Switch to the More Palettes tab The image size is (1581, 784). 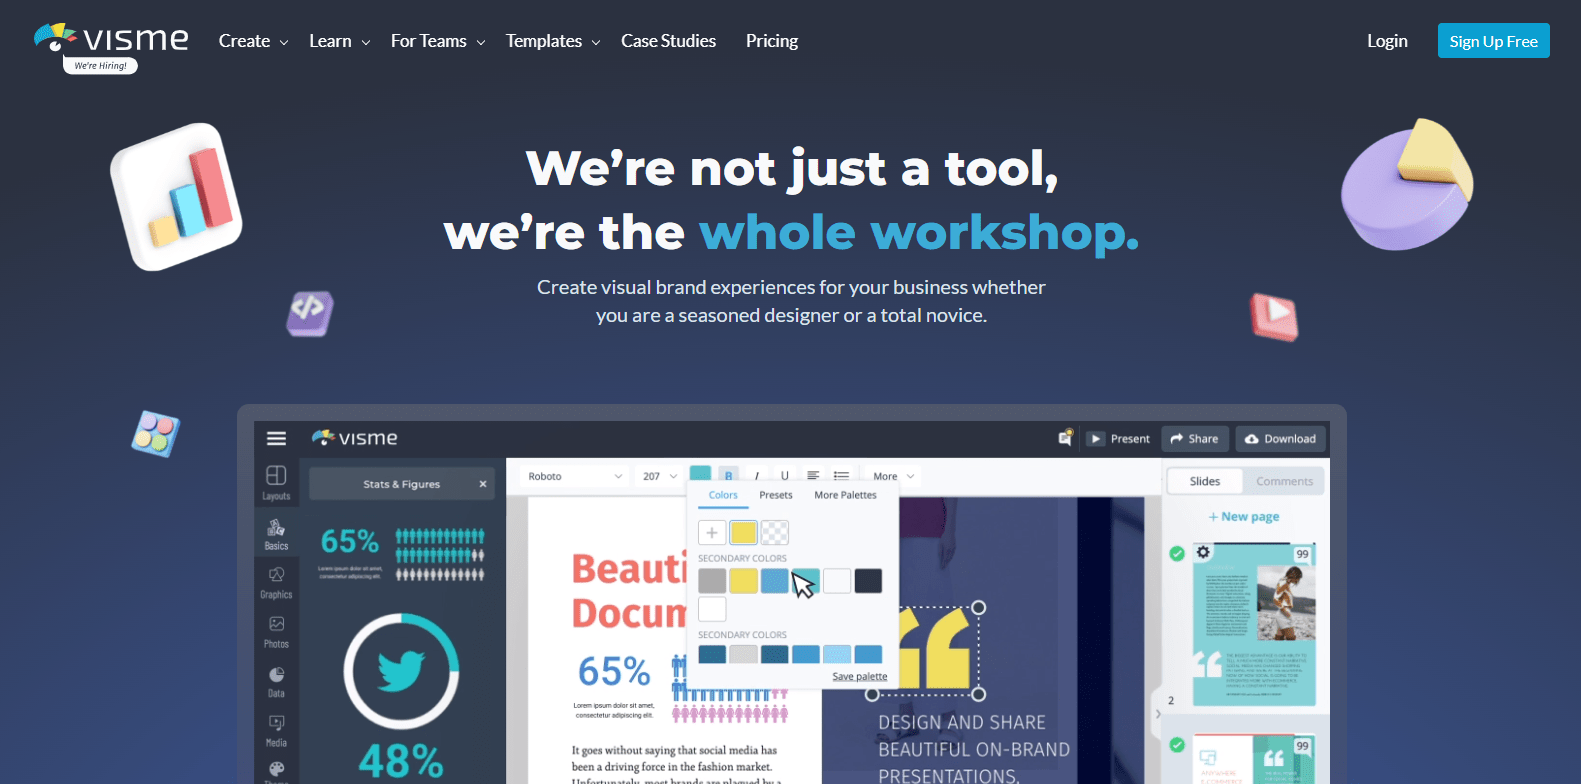click(x=845, y=495)
